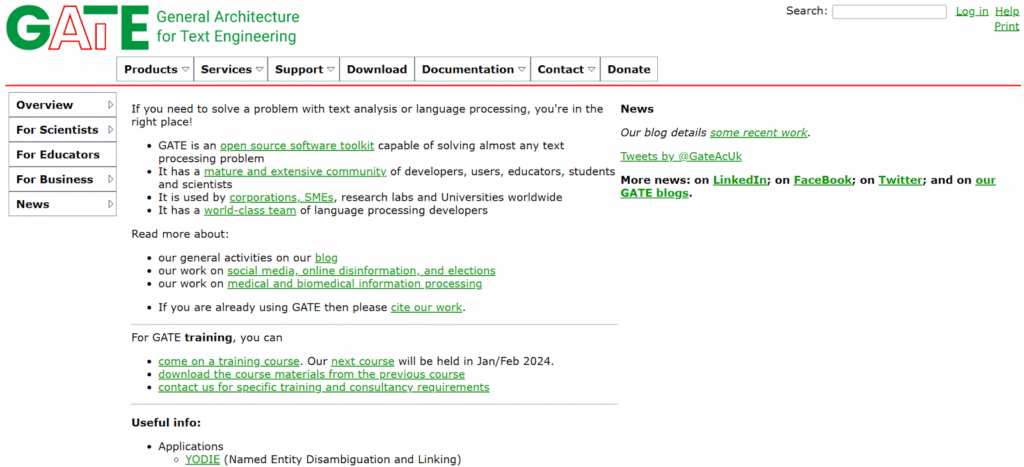
Task: Open the some recent work blog link
Action: click(x=759, y=133)
